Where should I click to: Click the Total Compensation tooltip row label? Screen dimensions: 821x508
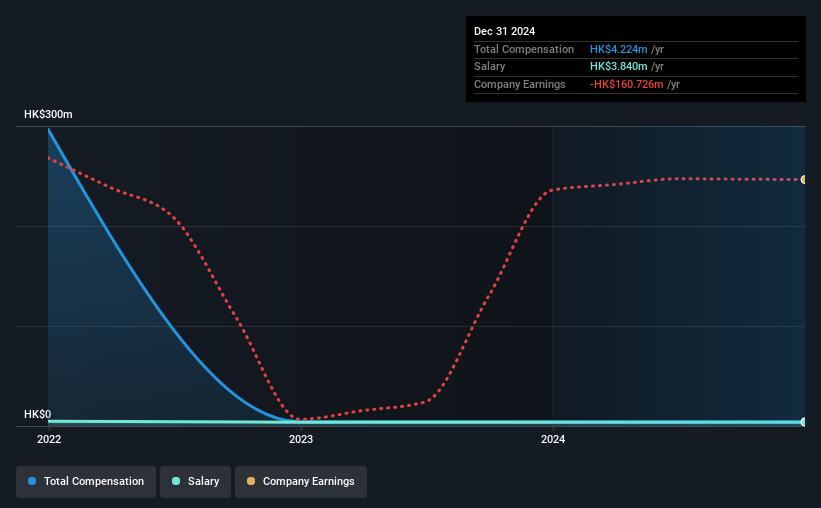[524, 49]
